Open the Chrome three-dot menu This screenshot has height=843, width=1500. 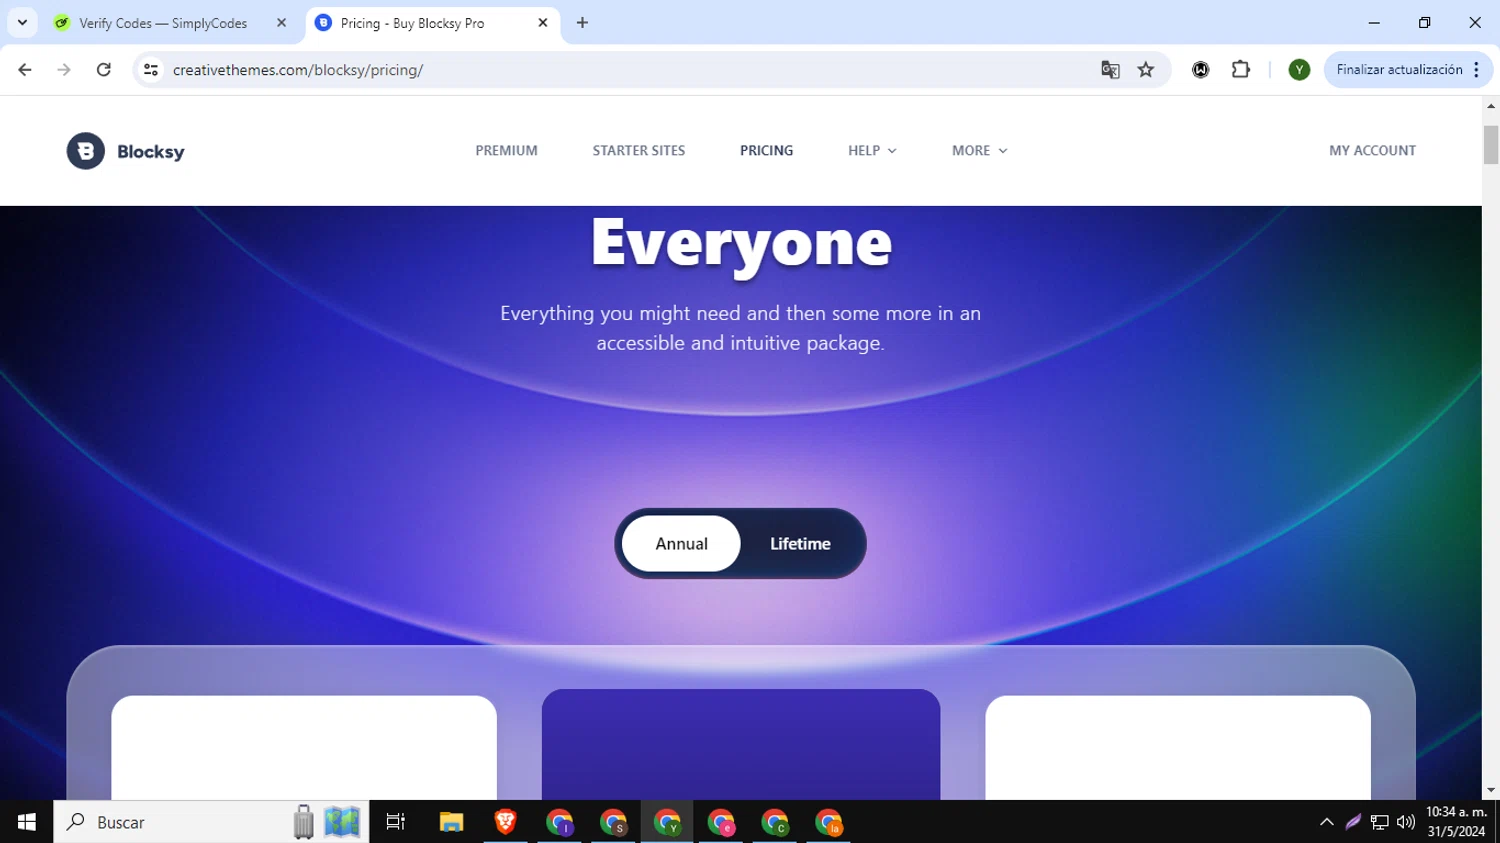coord(1477,70)
